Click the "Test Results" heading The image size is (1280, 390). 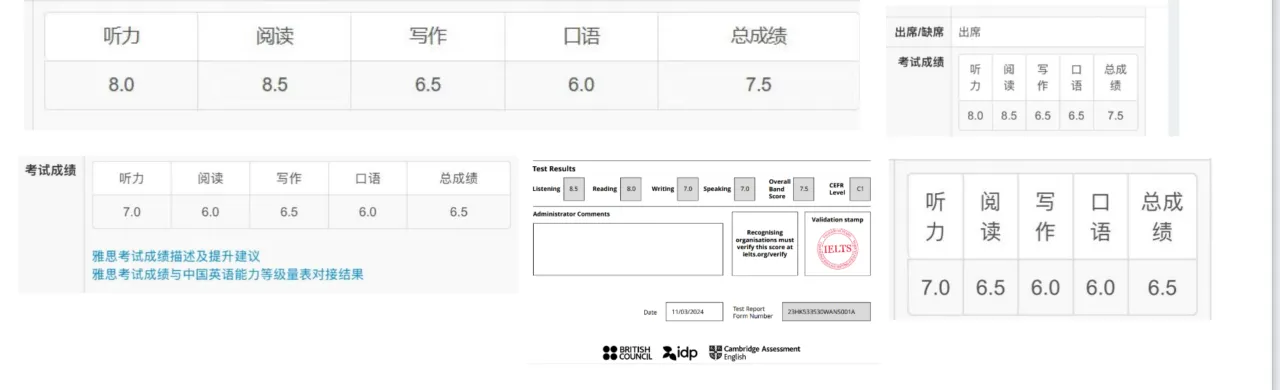554,168
